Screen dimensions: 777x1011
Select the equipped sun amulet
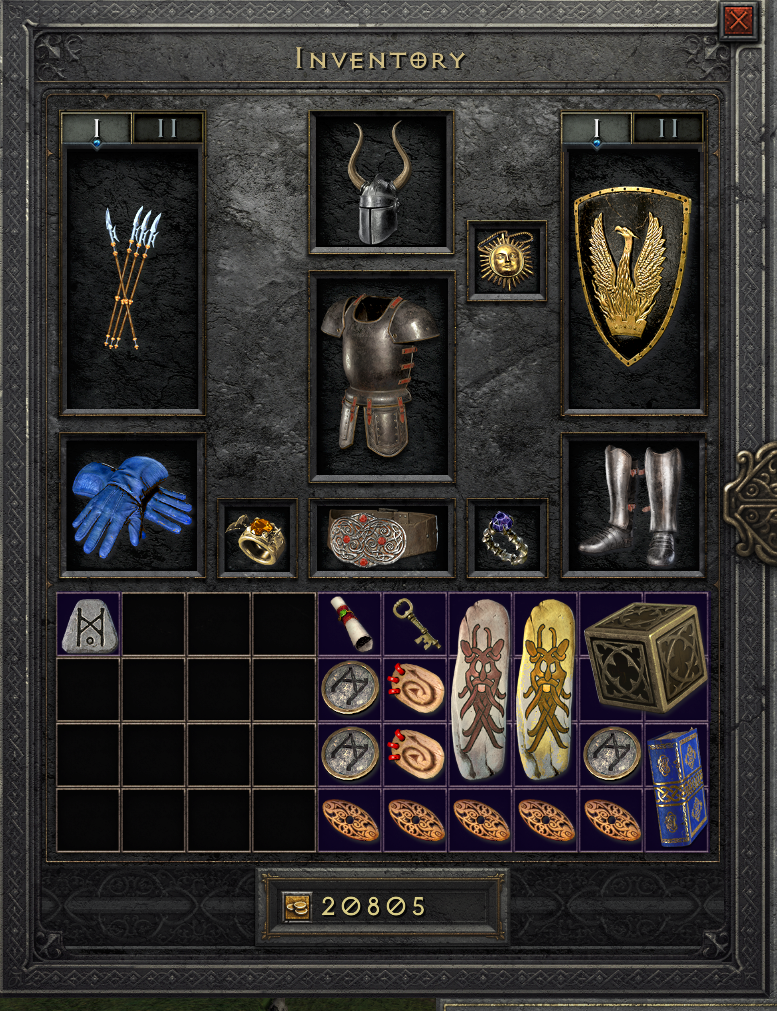[x=506, y=260]
